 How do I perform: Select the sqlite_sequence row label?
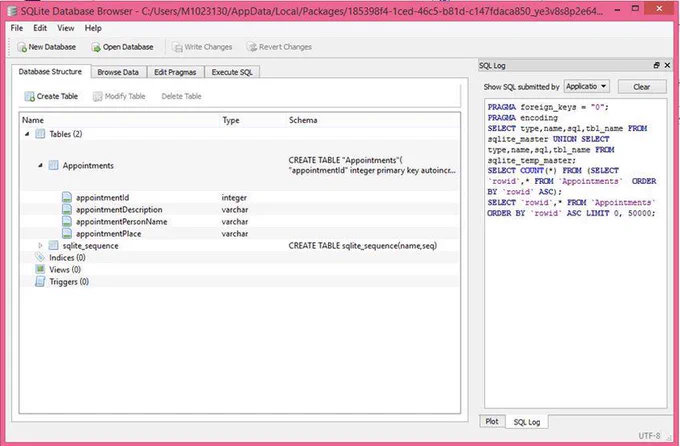(90, 246)
